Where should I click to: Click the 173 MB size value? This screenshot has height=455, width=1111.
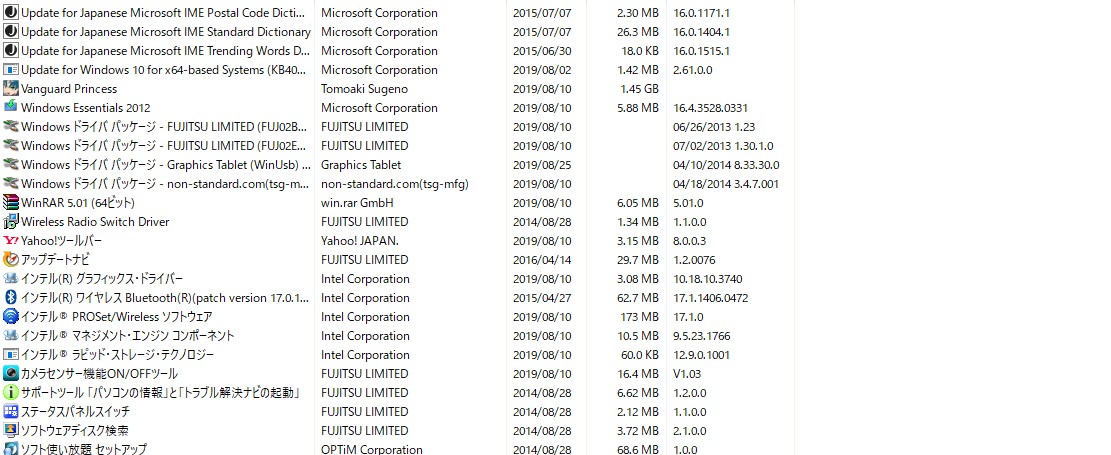point(641,317)
